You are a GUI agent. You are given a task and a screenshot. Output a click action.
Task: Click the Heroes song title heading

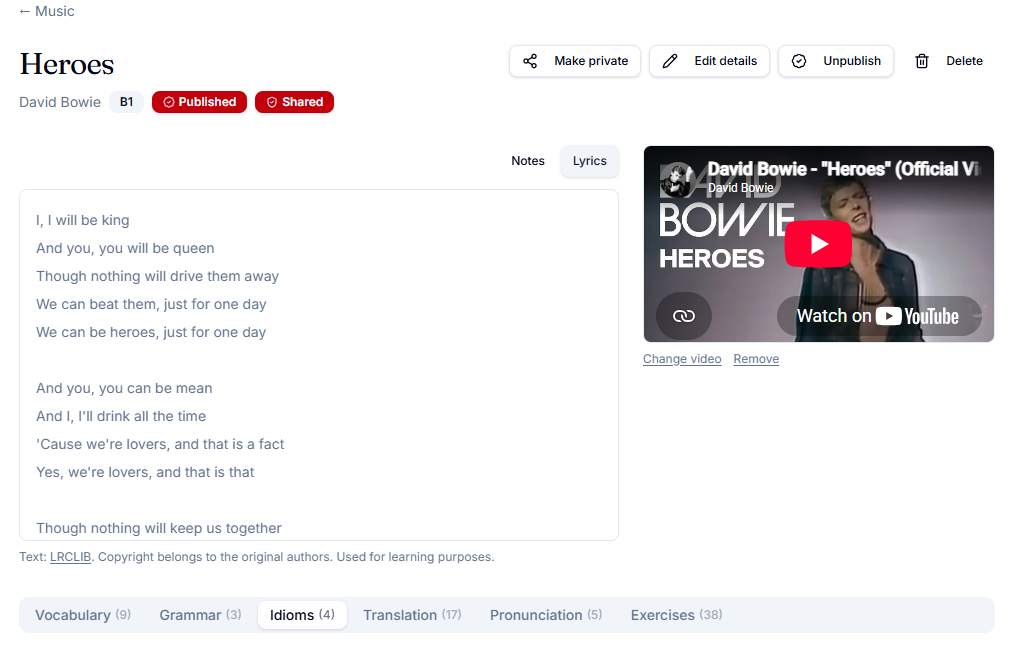(67, 64)
